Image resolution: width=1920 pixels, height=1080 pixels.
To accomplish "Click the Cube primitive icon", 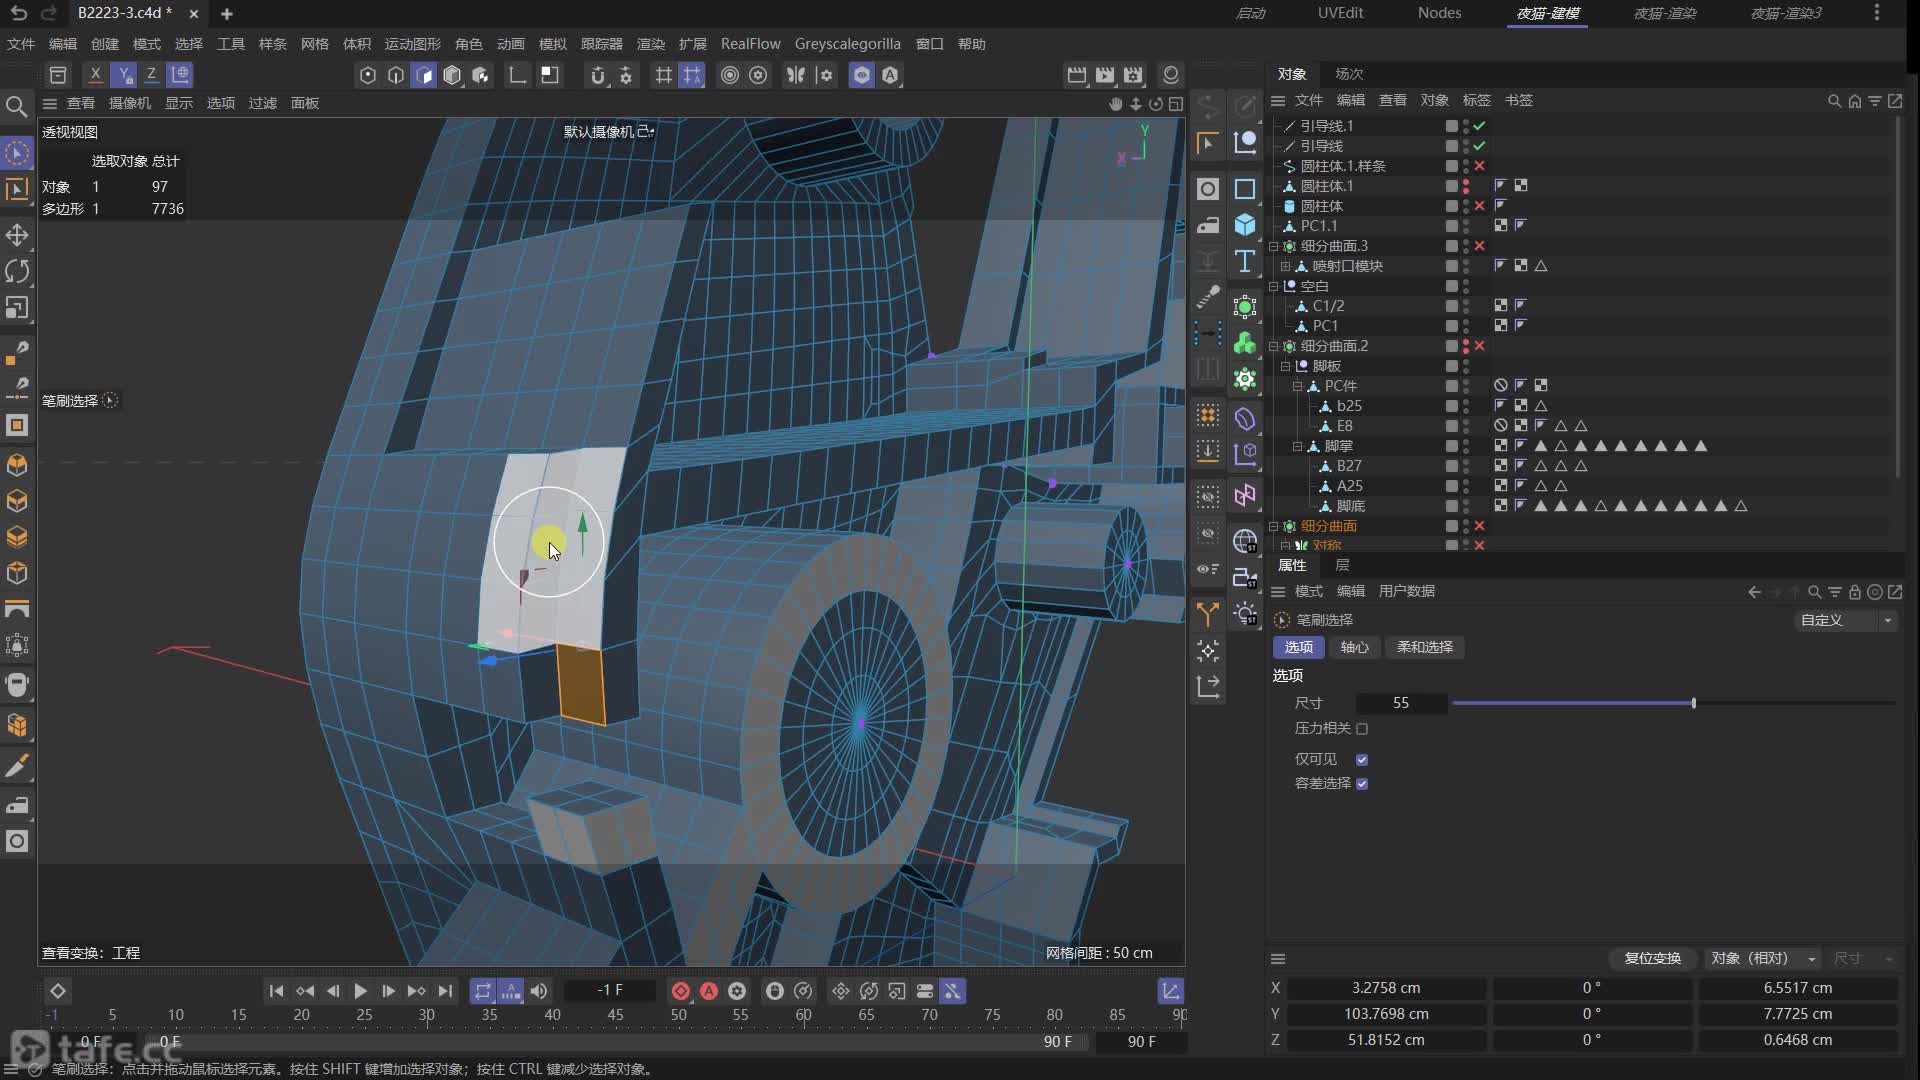I will click(1245, 225).
